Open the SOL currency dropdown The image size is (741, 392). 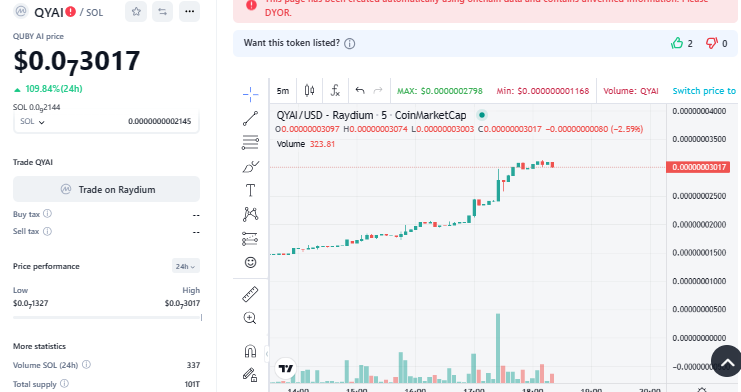tap(33, 122)
